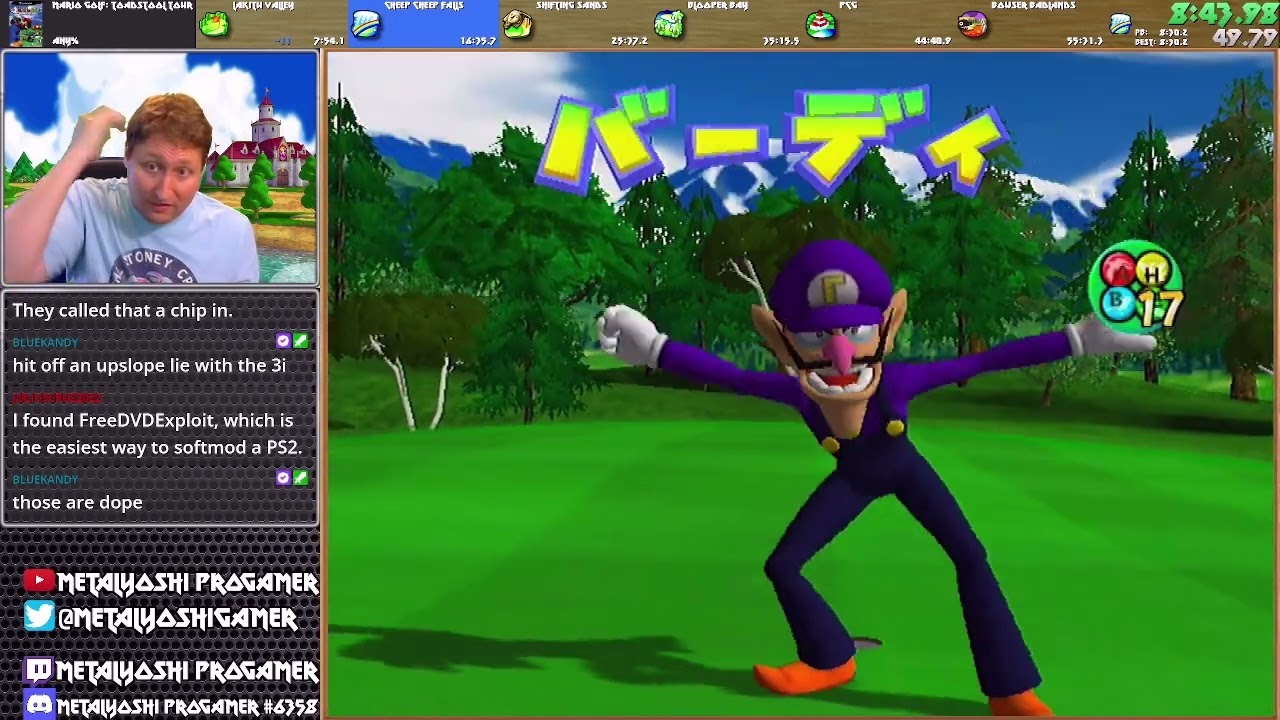Click the final split icon beside PB time
This screenshot has width=1280, height=720.
(1120, 24)
